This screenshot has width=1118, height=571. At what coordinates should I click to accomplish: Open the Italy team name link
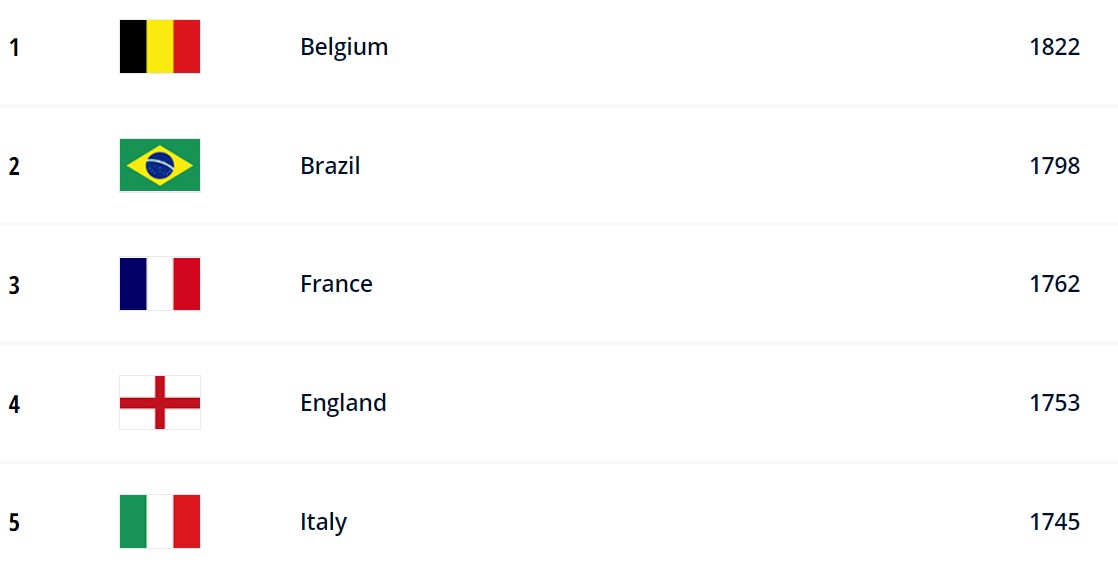pos(323,523)
